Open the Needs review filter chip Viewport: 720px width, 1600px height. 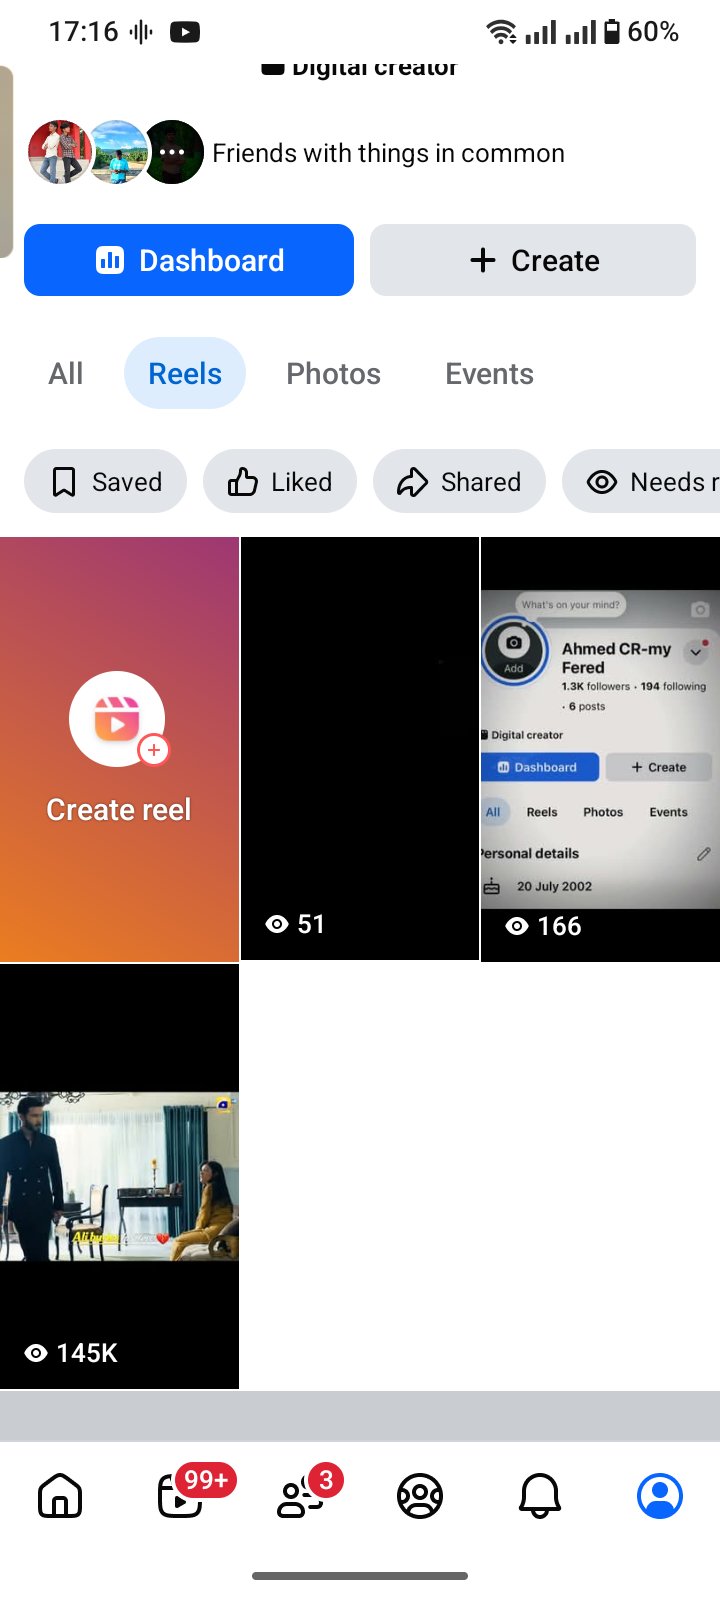(x=641, y=482)
